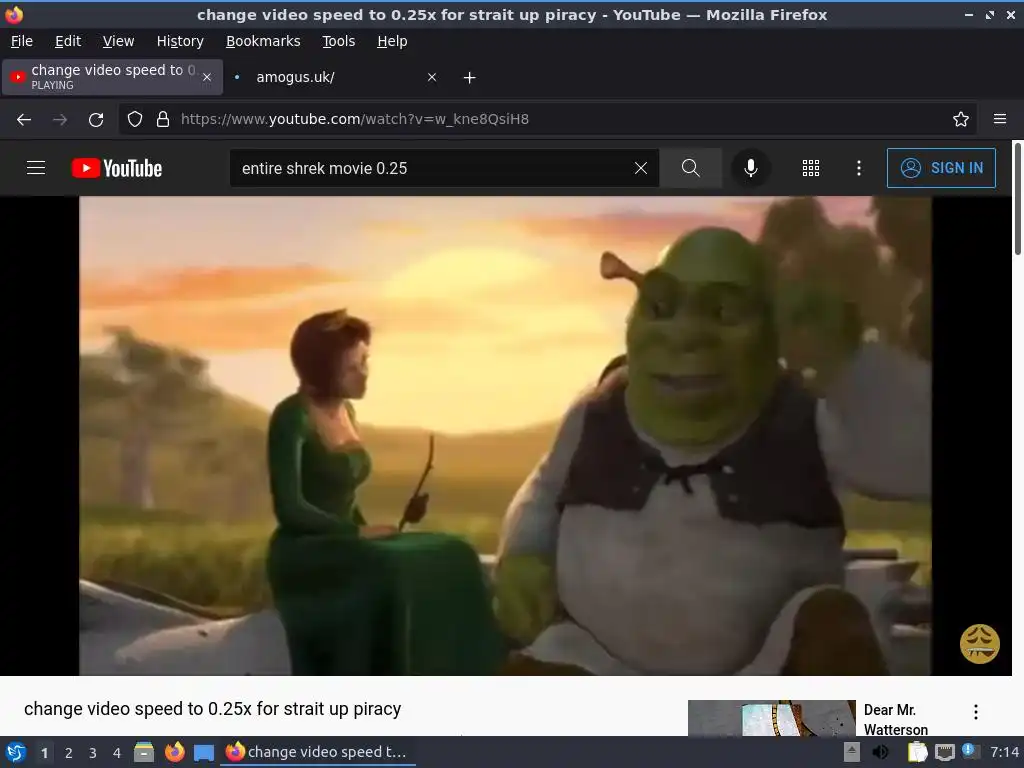
Task: Switch to workspace 3
Action: 93,753
